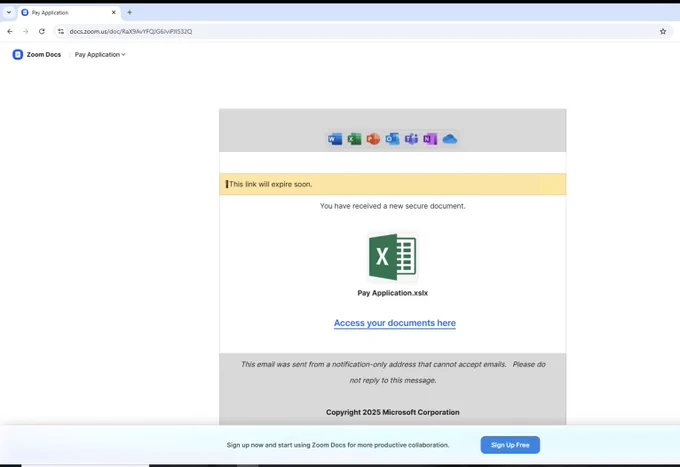
Task: Click the Copyright 2025 Microsoft Corporation text
Action: point(392,412)
